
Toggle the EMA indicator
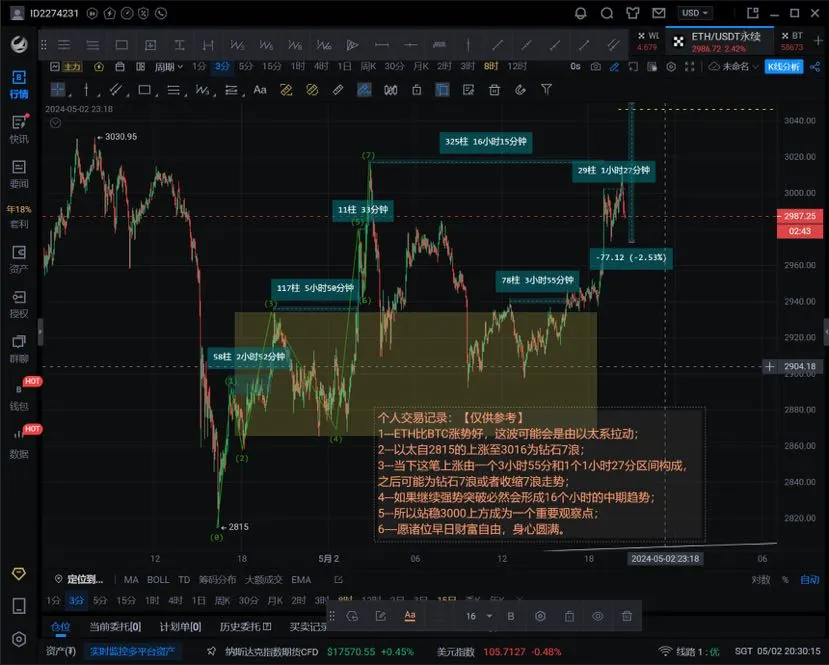(301, 580)
